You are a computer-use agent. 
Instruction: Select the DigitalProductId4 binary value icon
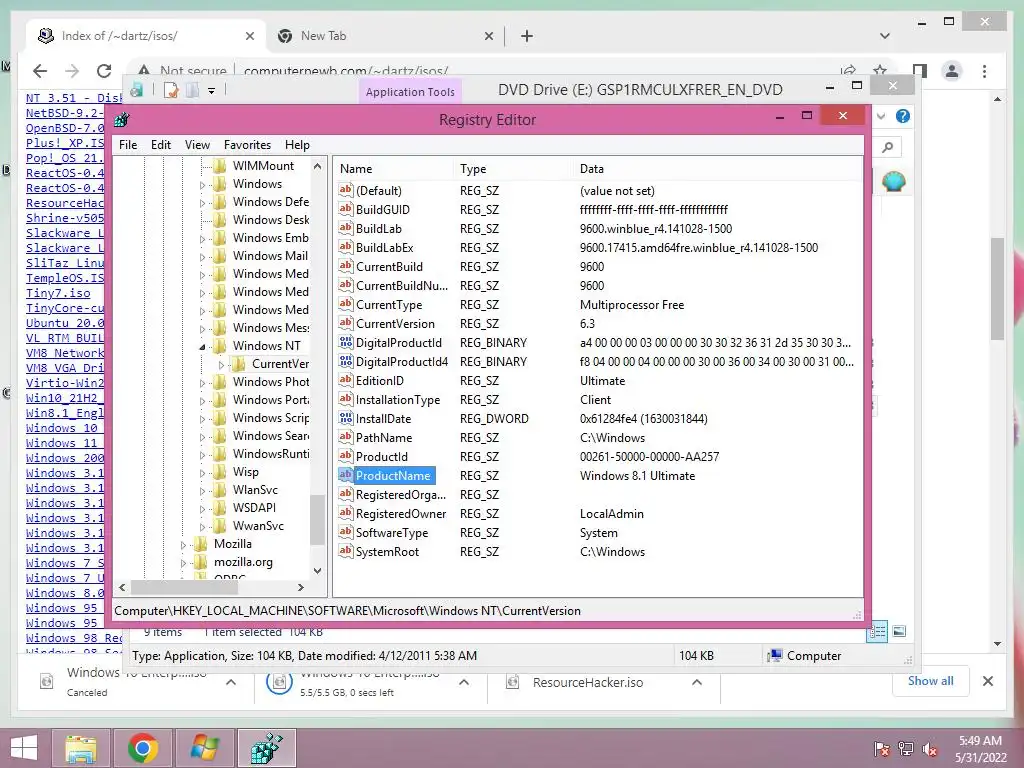345,361
